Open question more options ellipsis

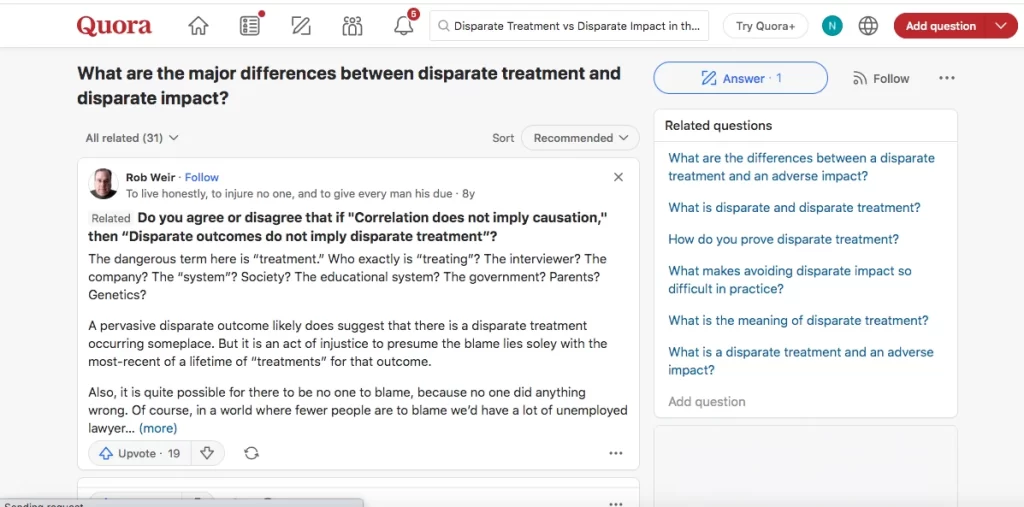(x=946, y=78)
